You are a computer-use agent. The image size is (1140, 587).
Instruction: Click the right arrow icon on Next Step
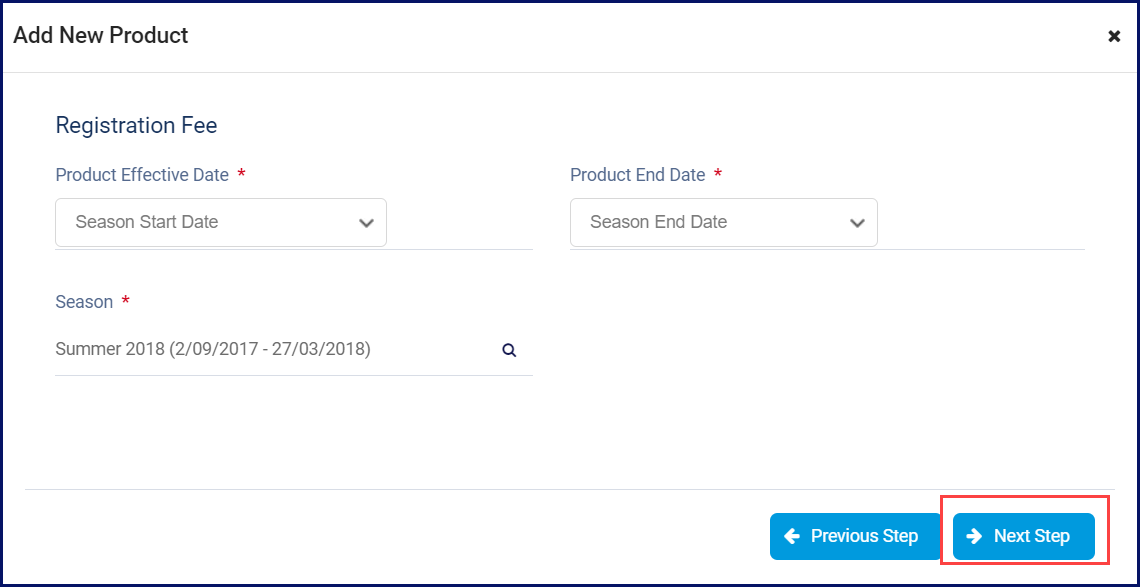(x=974, y=537)
